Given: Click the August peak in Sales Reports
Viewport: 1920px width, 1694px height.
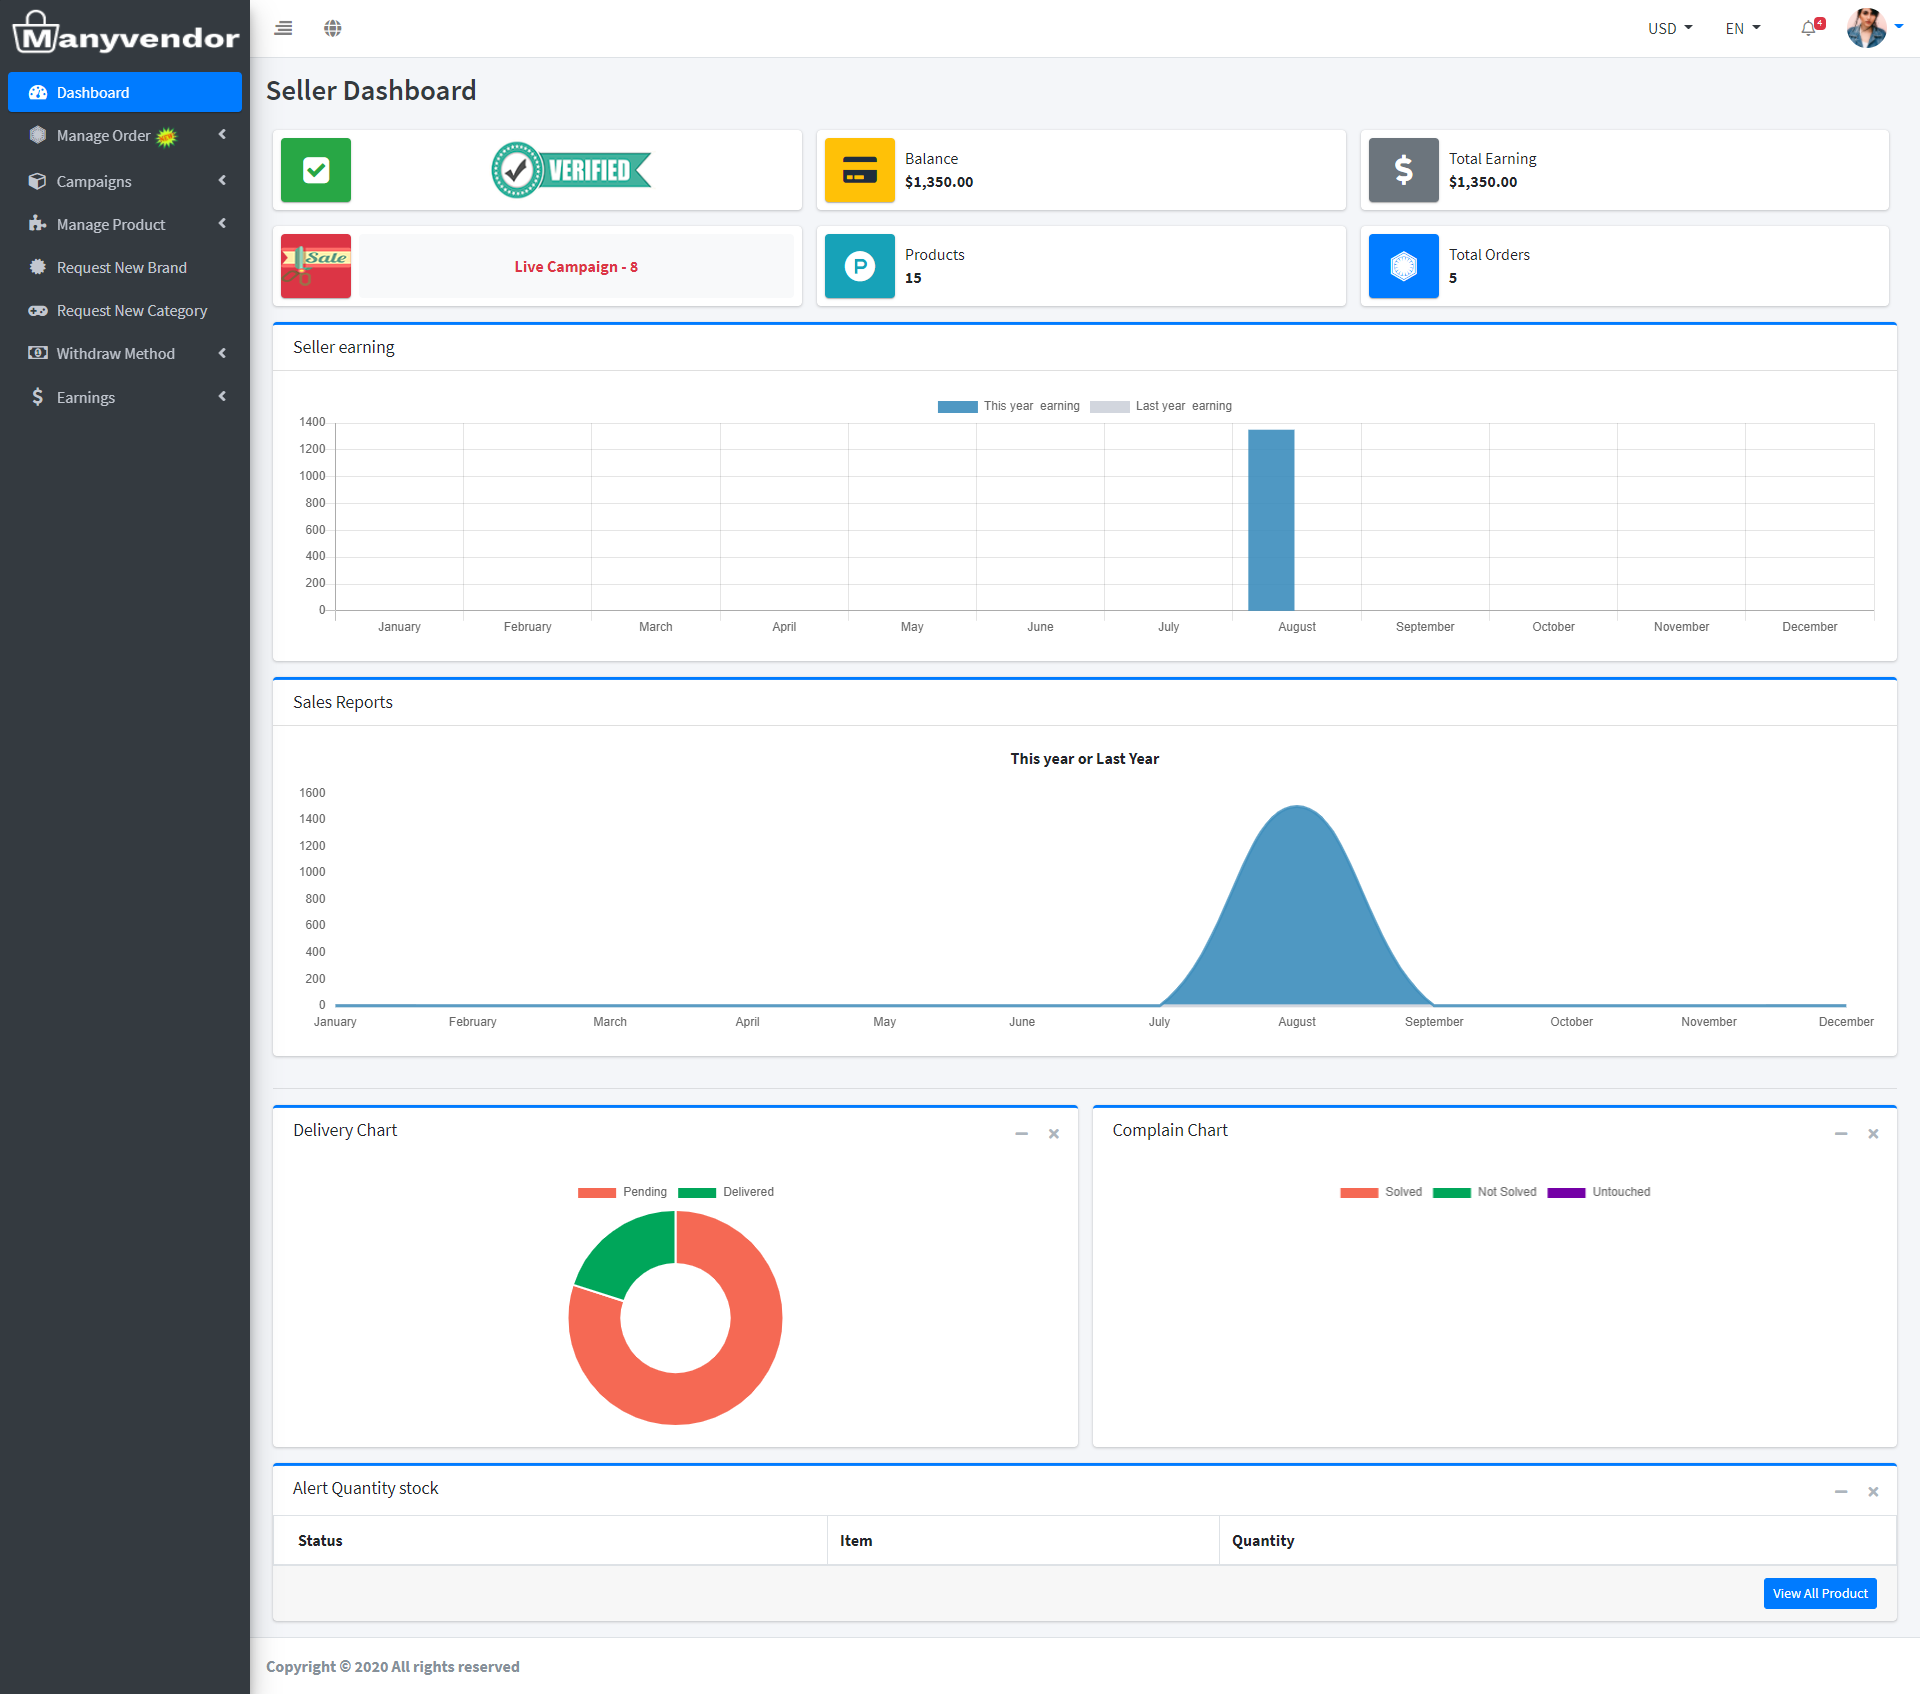Looking at the screenshot, I should coord(1297,808).
